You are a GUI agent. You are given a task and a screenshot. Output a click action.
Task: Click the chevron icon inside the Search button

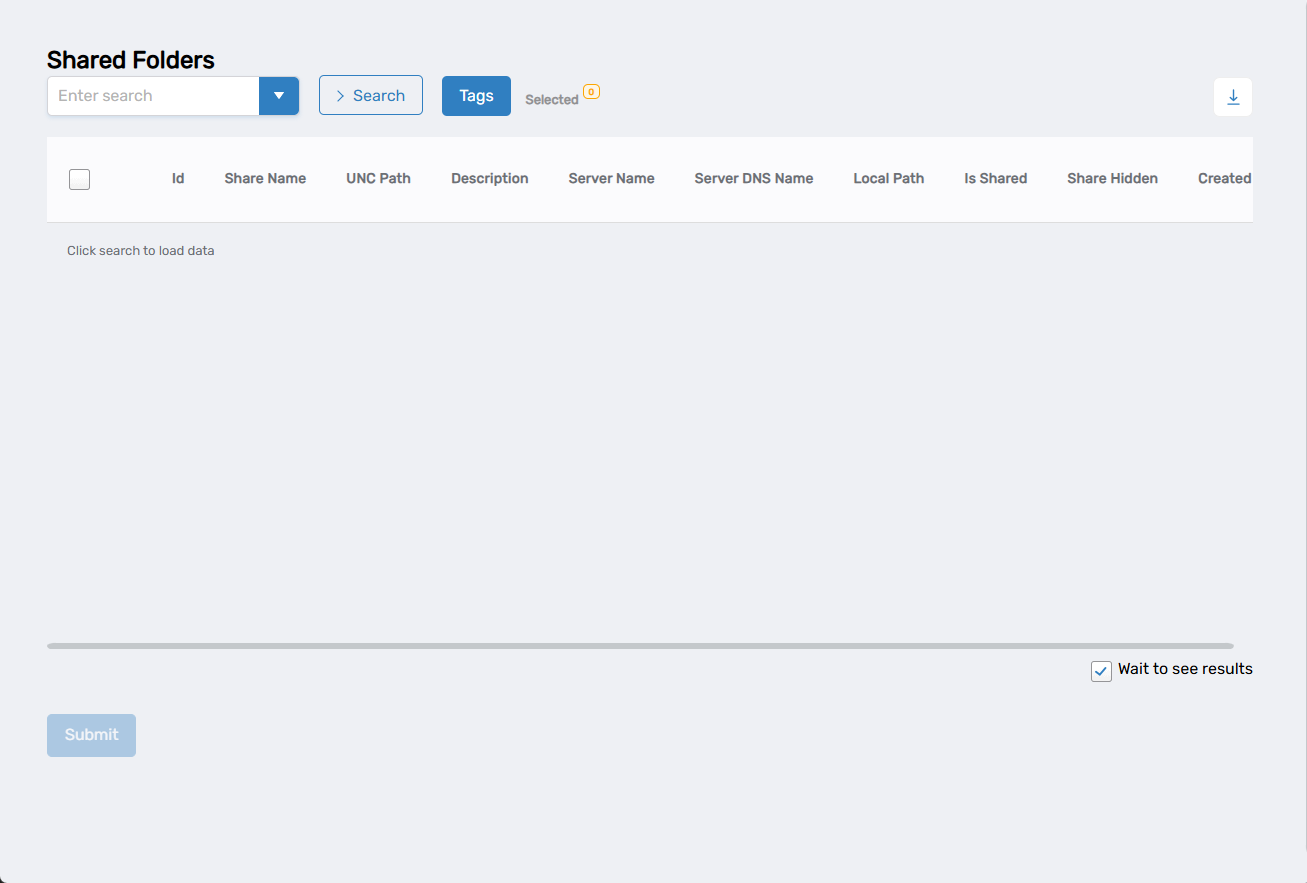coord(341,95)
